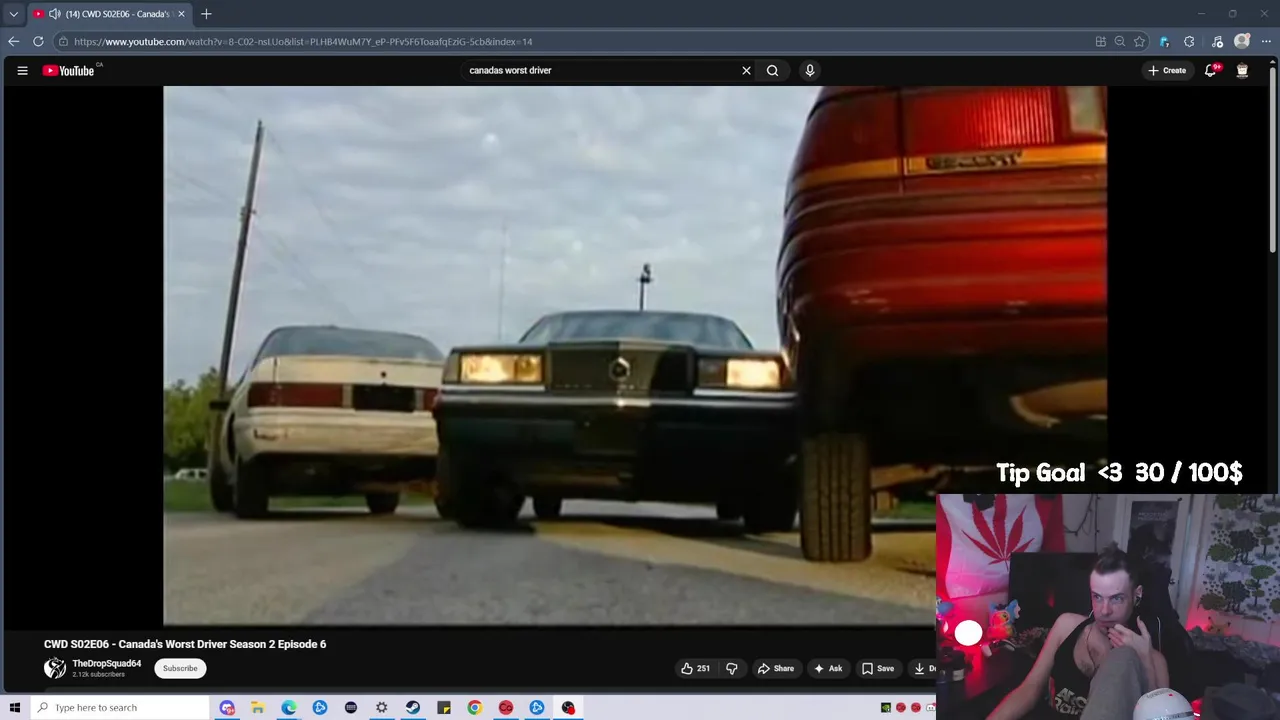
Task: Mute tab using speaker icon
Action: [x=54, y=14]
